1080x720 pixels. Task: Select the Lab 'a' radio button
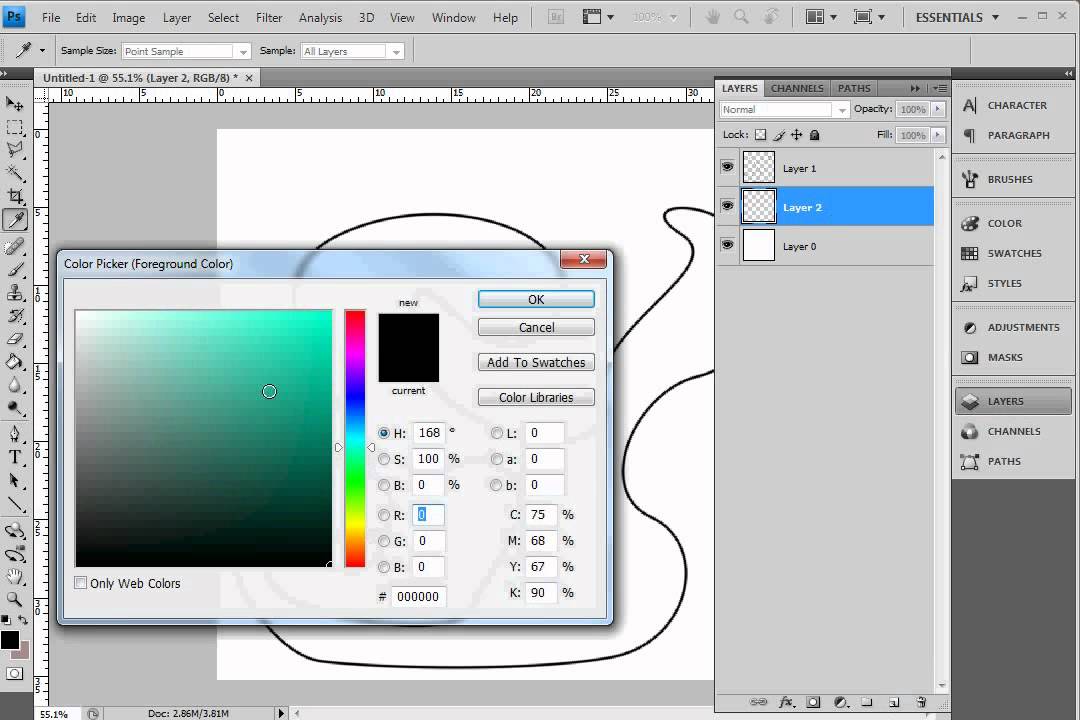[x=497, y=460]
